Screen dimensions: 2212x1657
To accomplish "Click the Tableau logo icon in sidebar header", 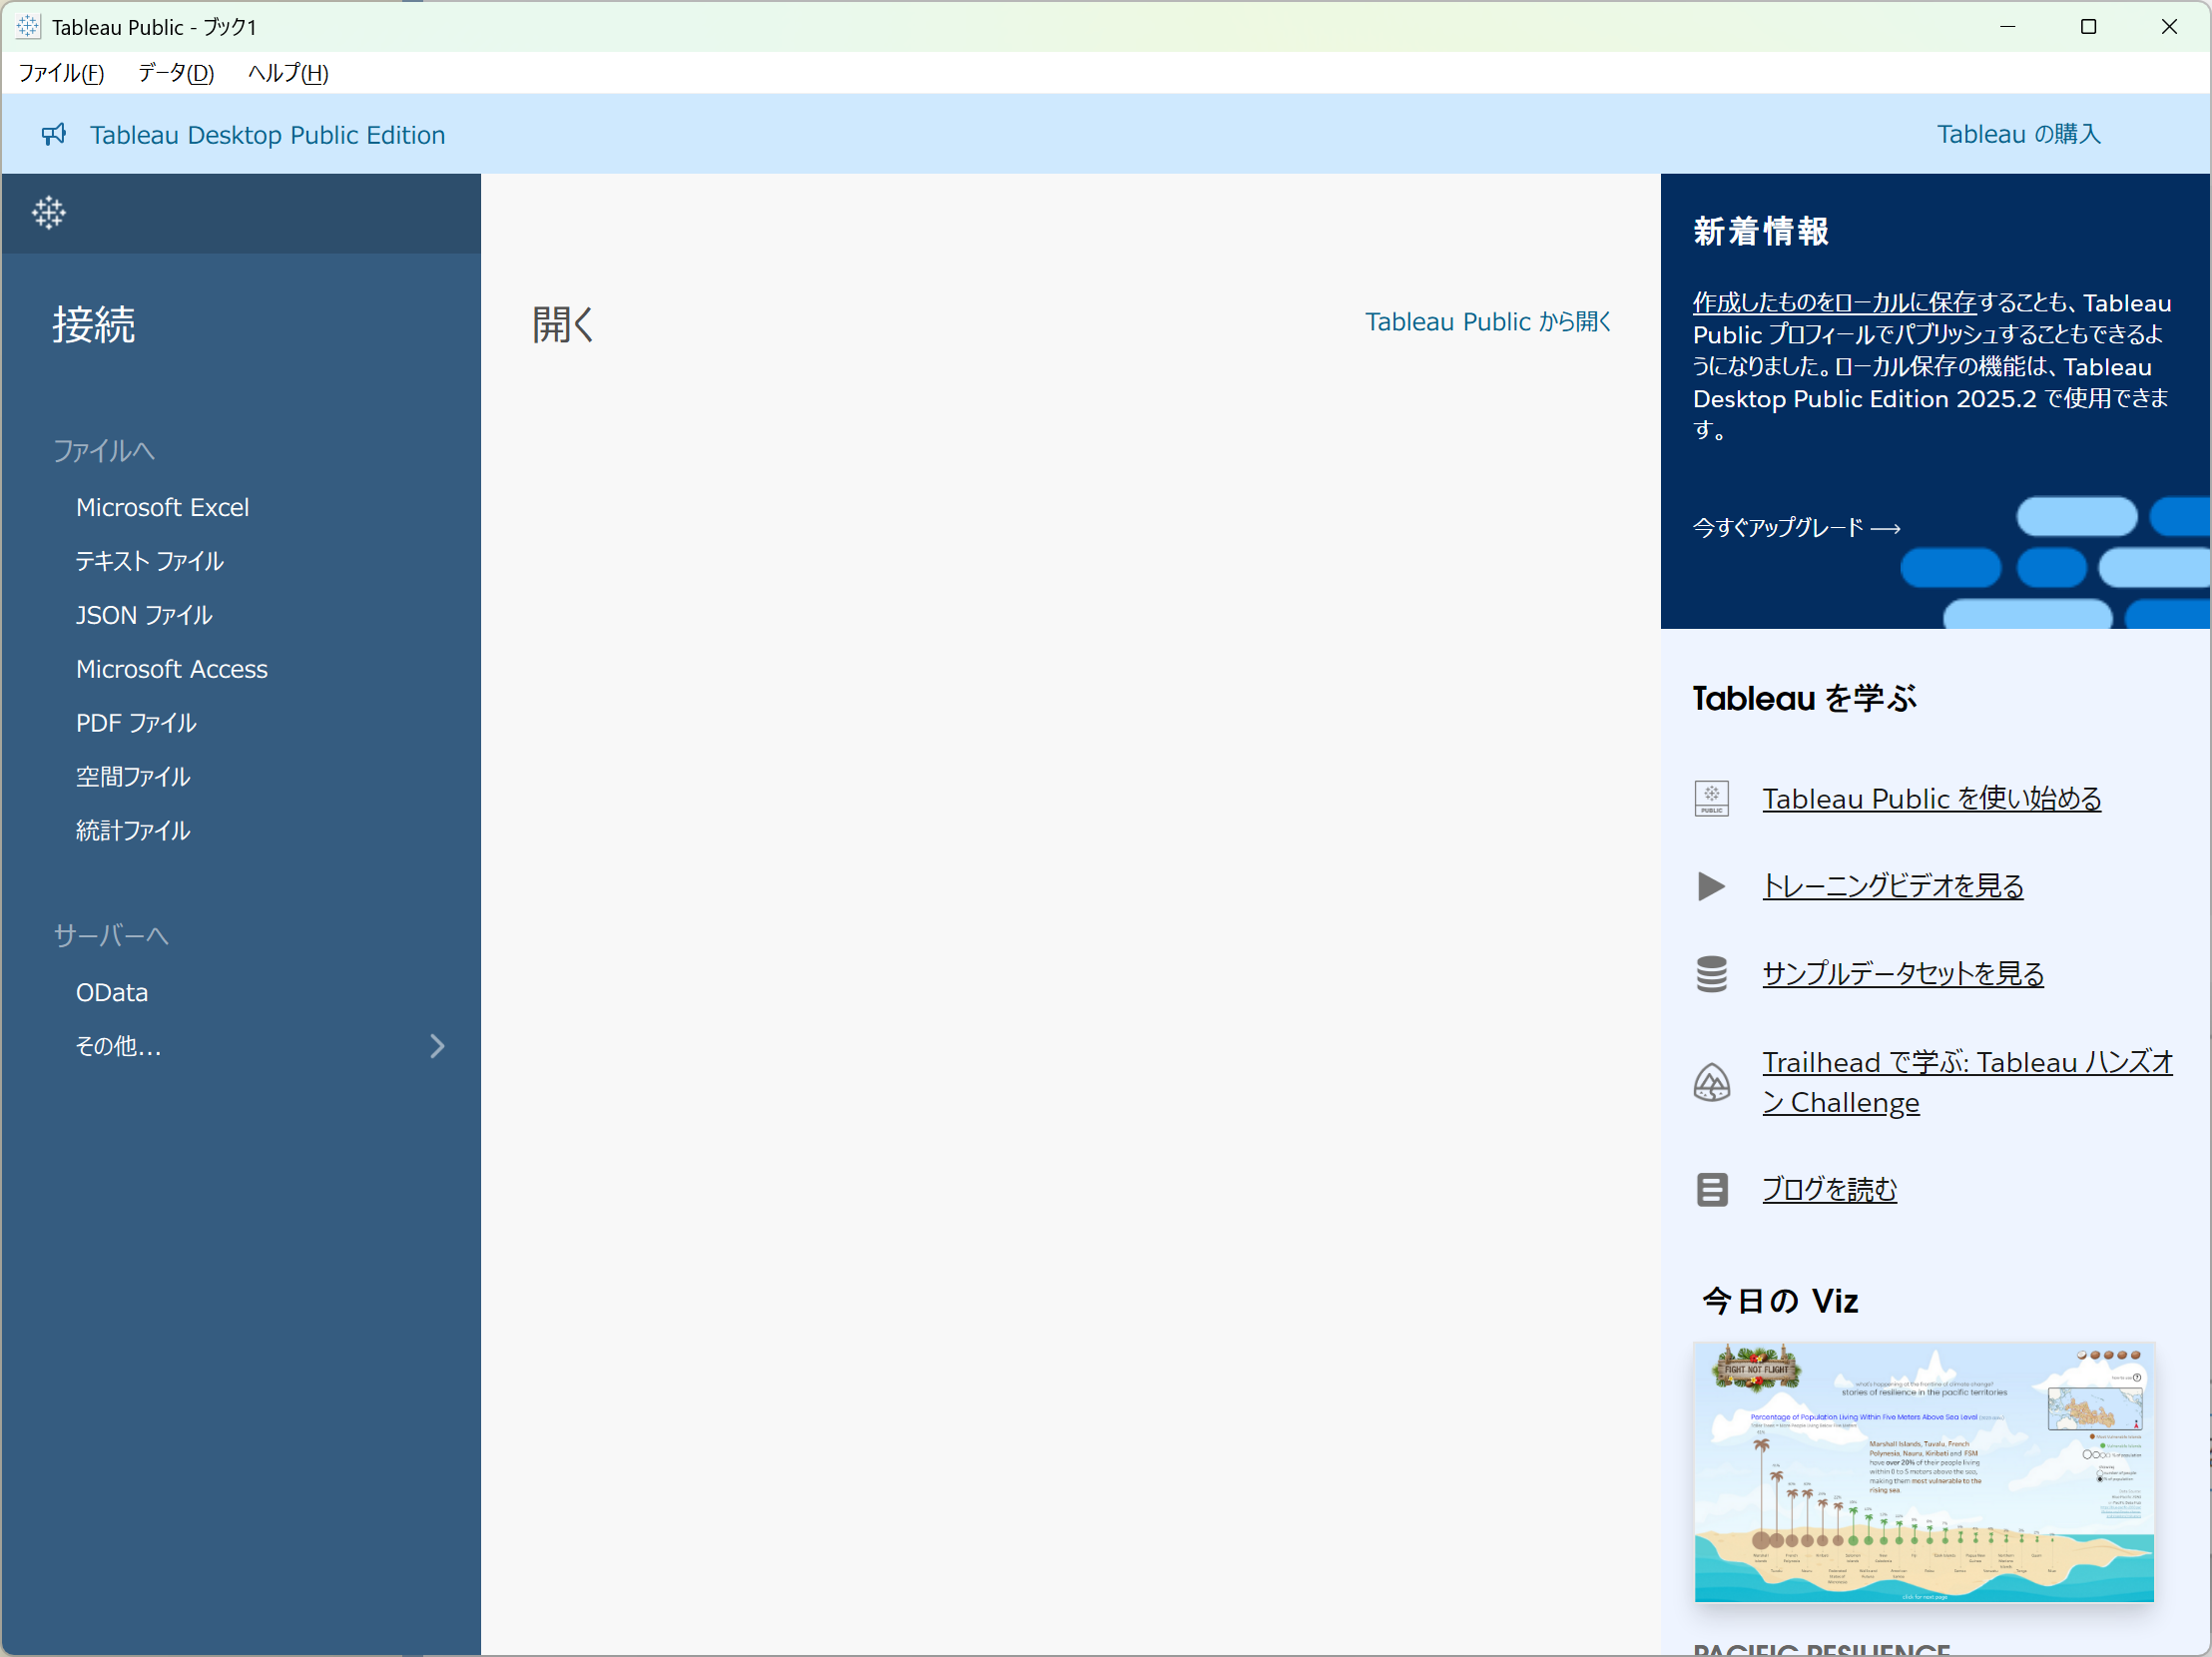I will [48, 212].
